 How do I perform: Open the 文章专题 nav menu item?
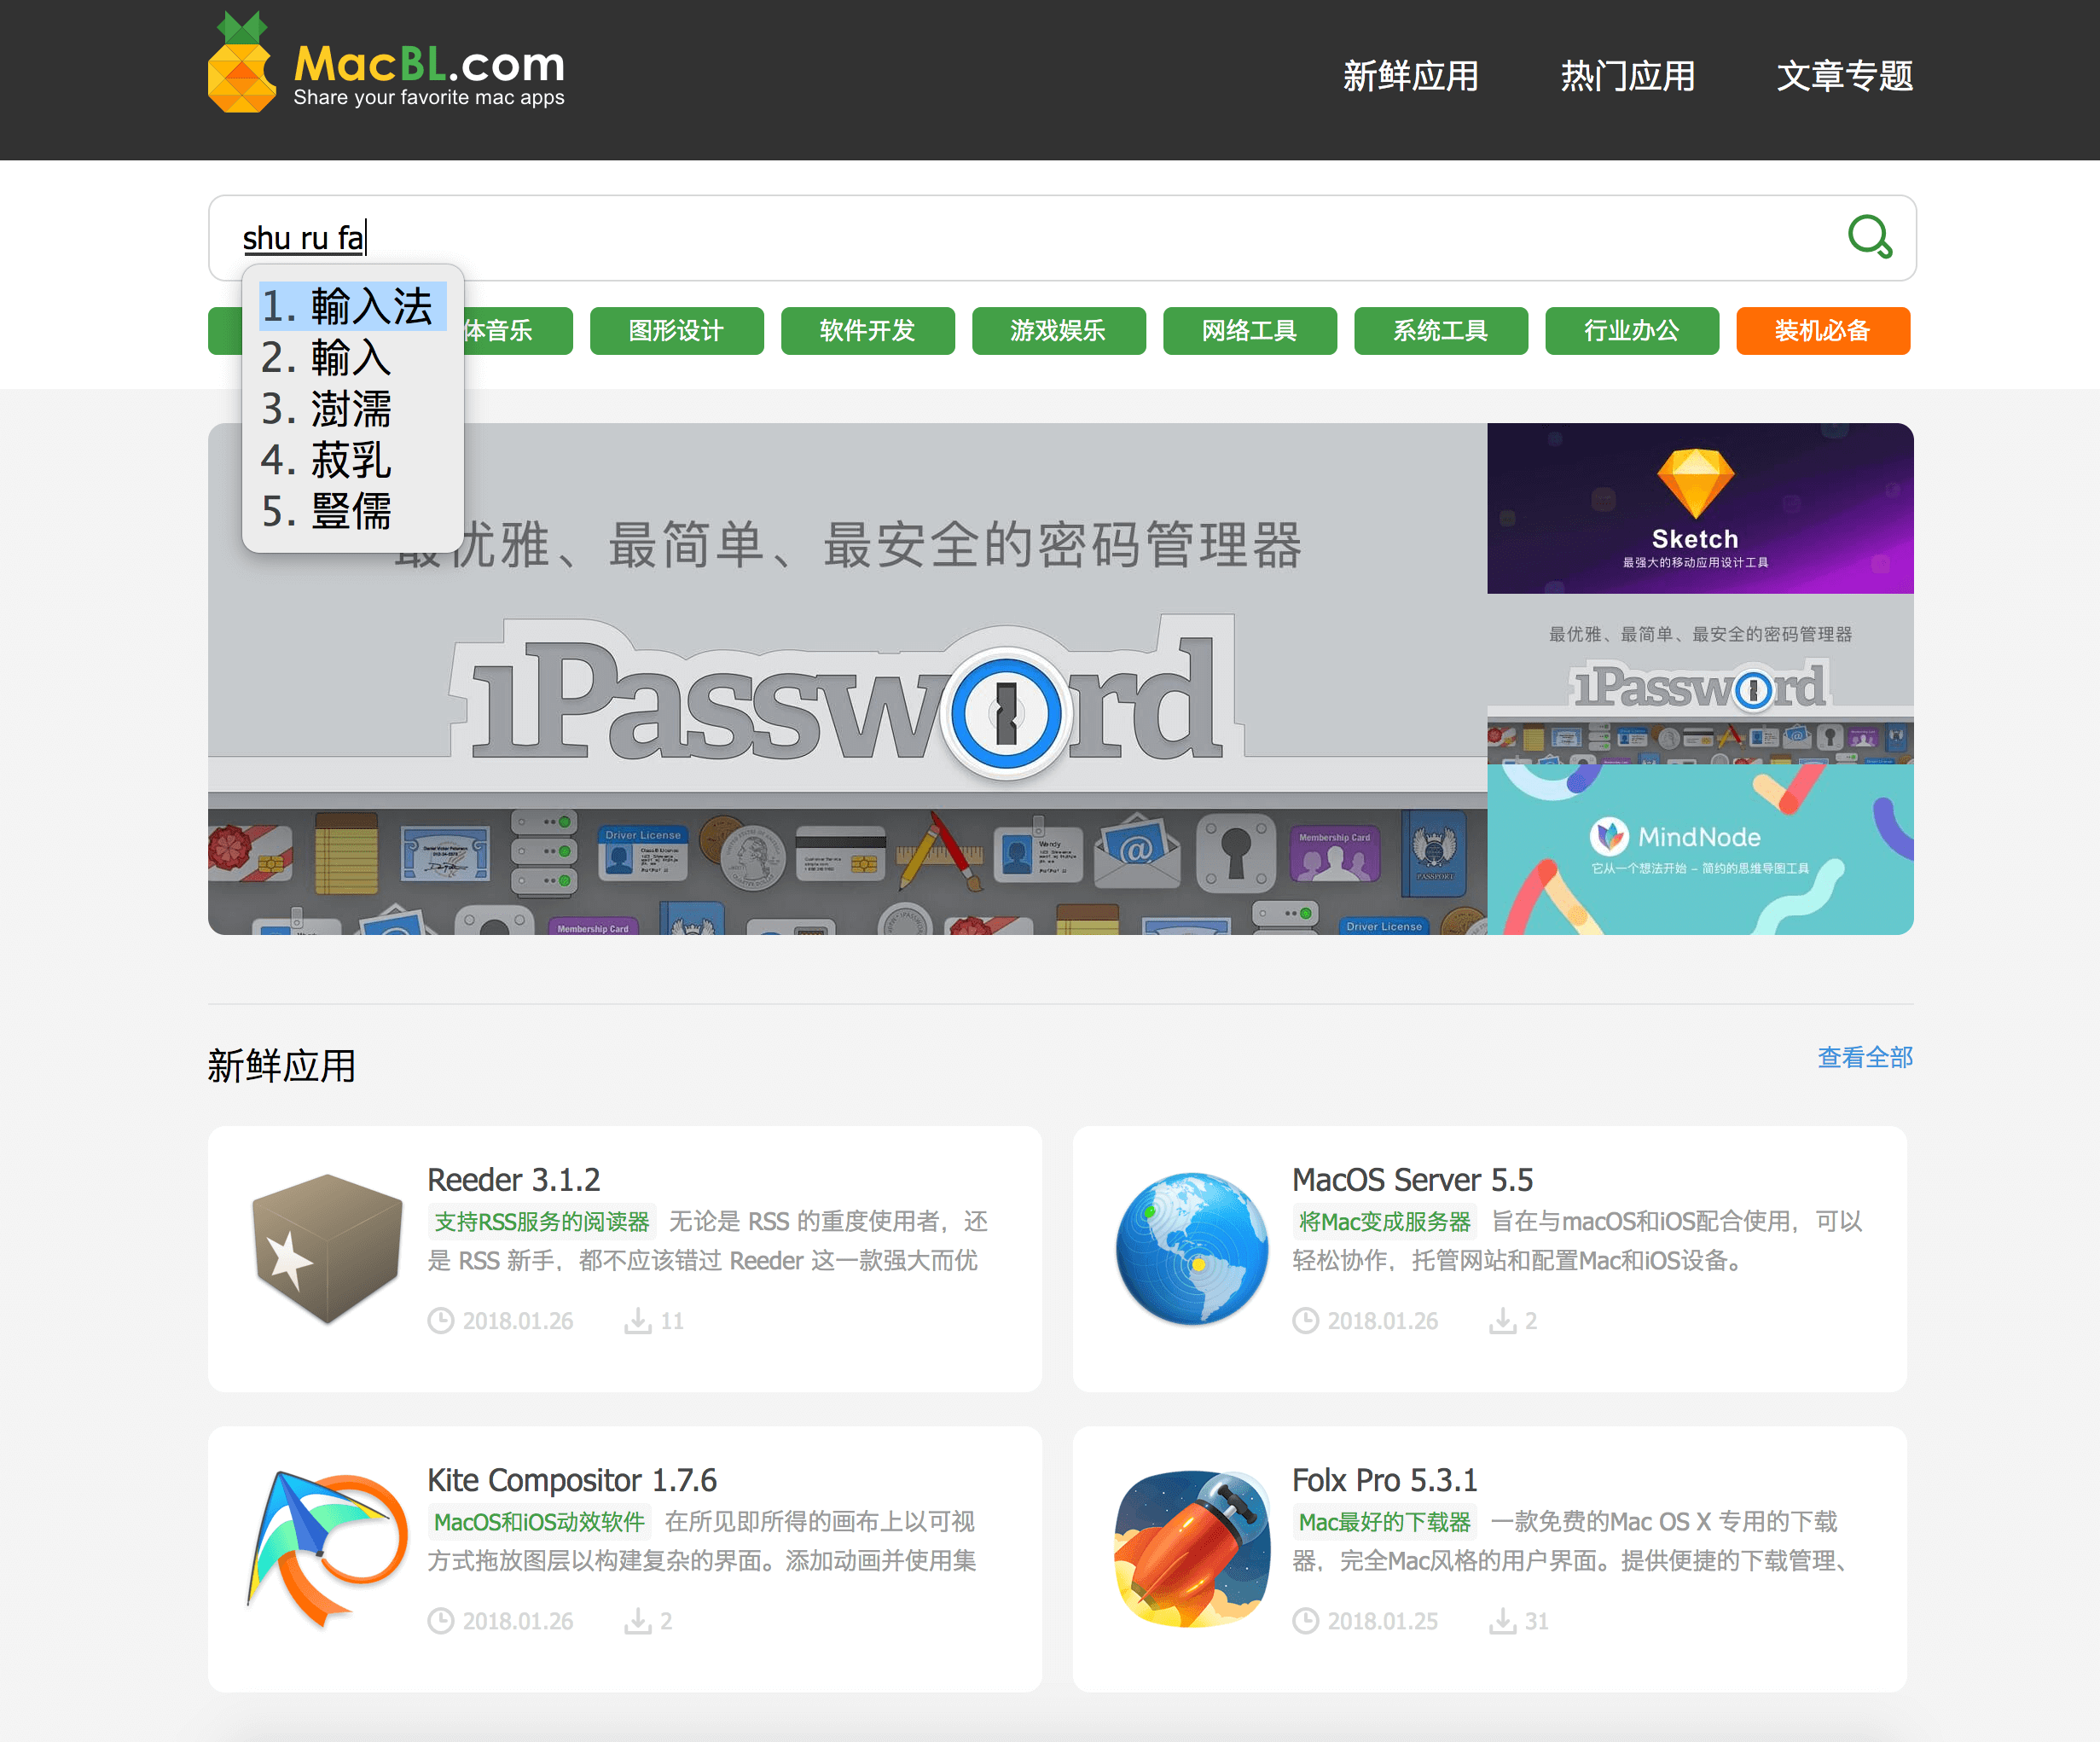1845,76
